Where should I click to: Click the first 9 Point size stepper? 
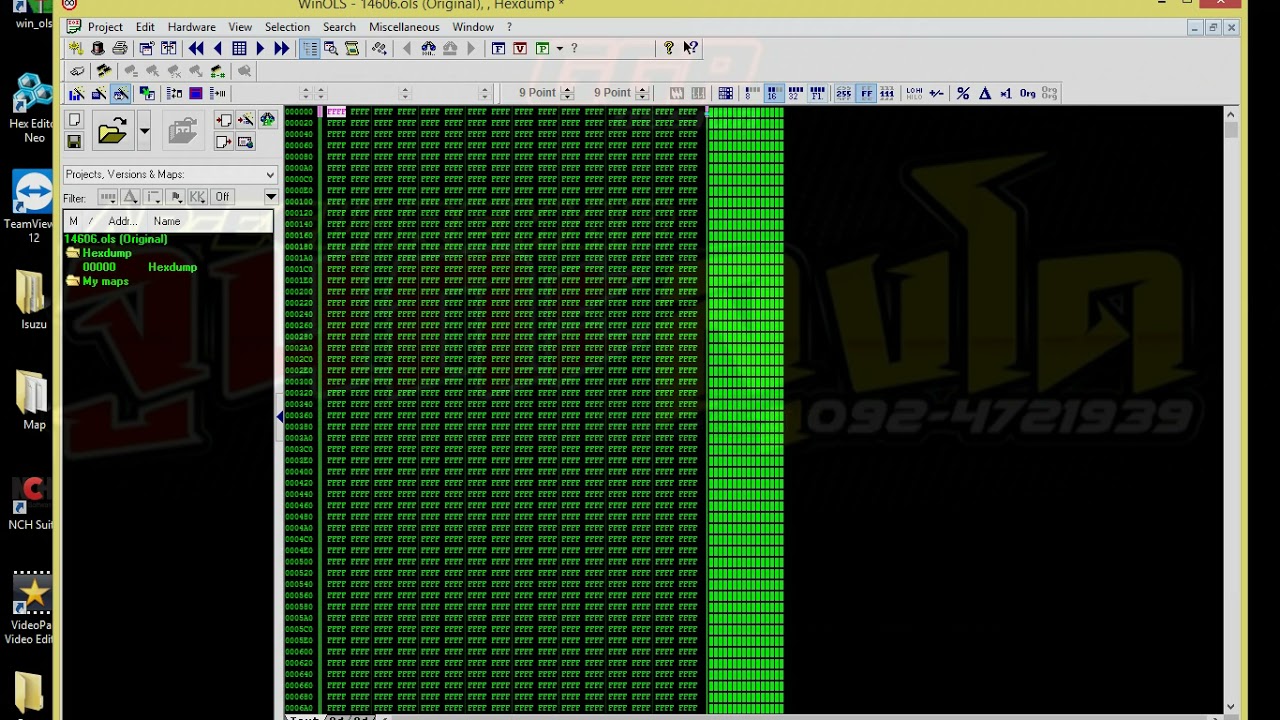click(x=567, y=93)
